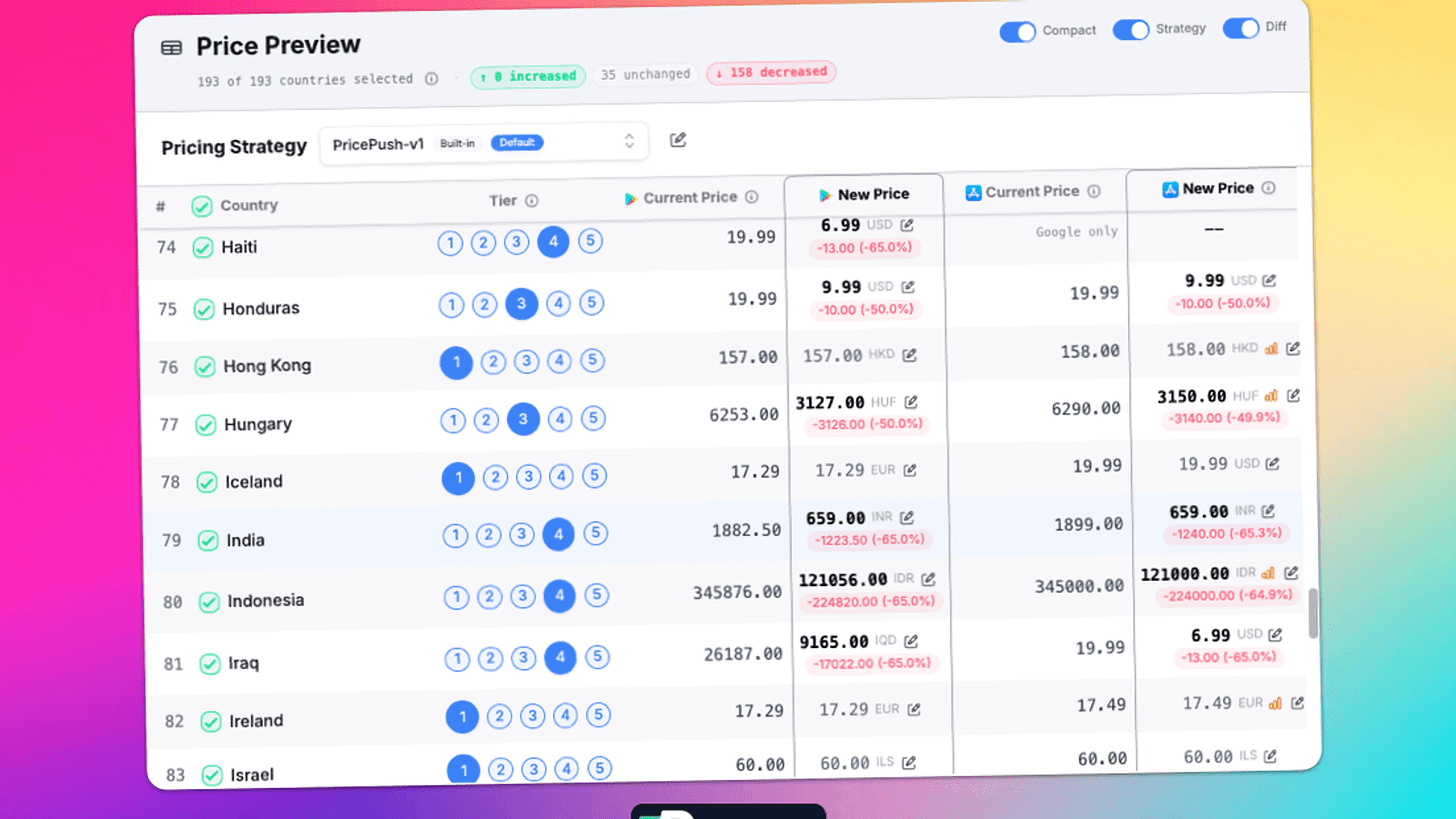Click the 0 increased filter badge
Image resolution: width=1456 pixels, height=819 pixels.
pos(528,76)
